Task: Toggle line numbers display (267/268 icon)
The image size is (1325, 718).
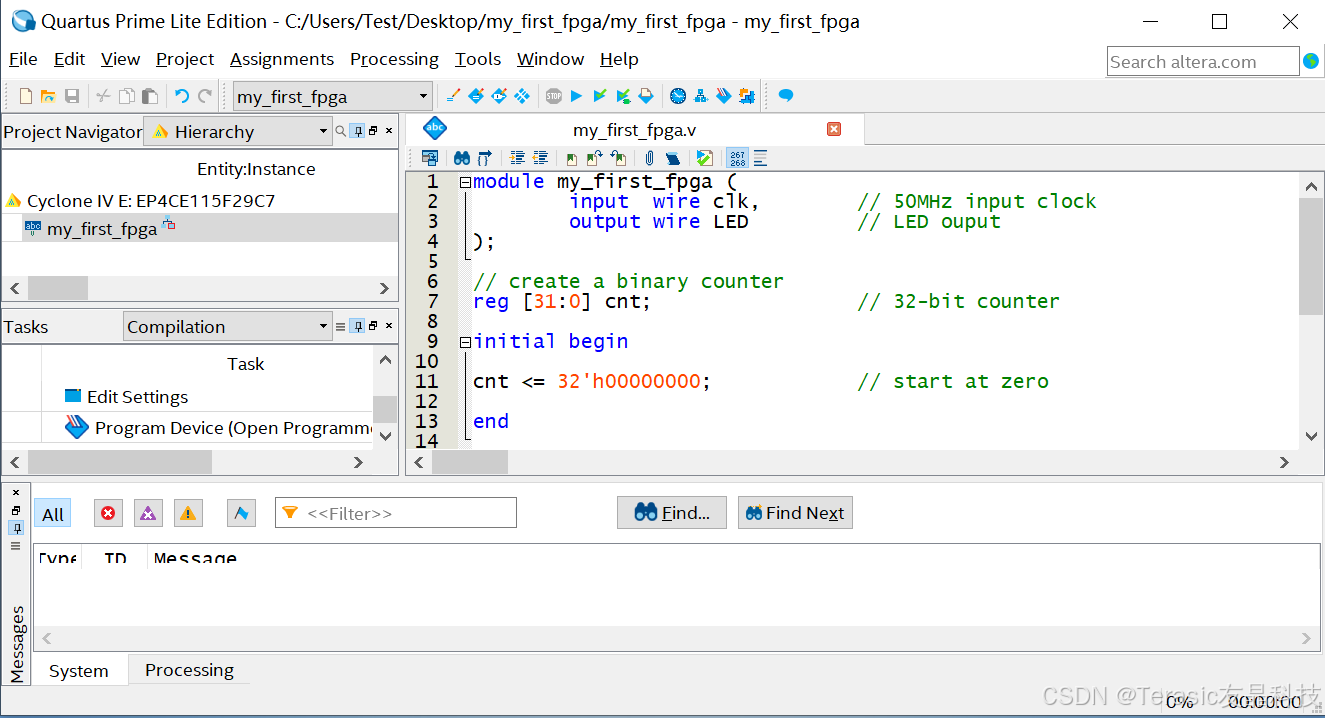Action: pyautogui.click(x=737, y=158)
